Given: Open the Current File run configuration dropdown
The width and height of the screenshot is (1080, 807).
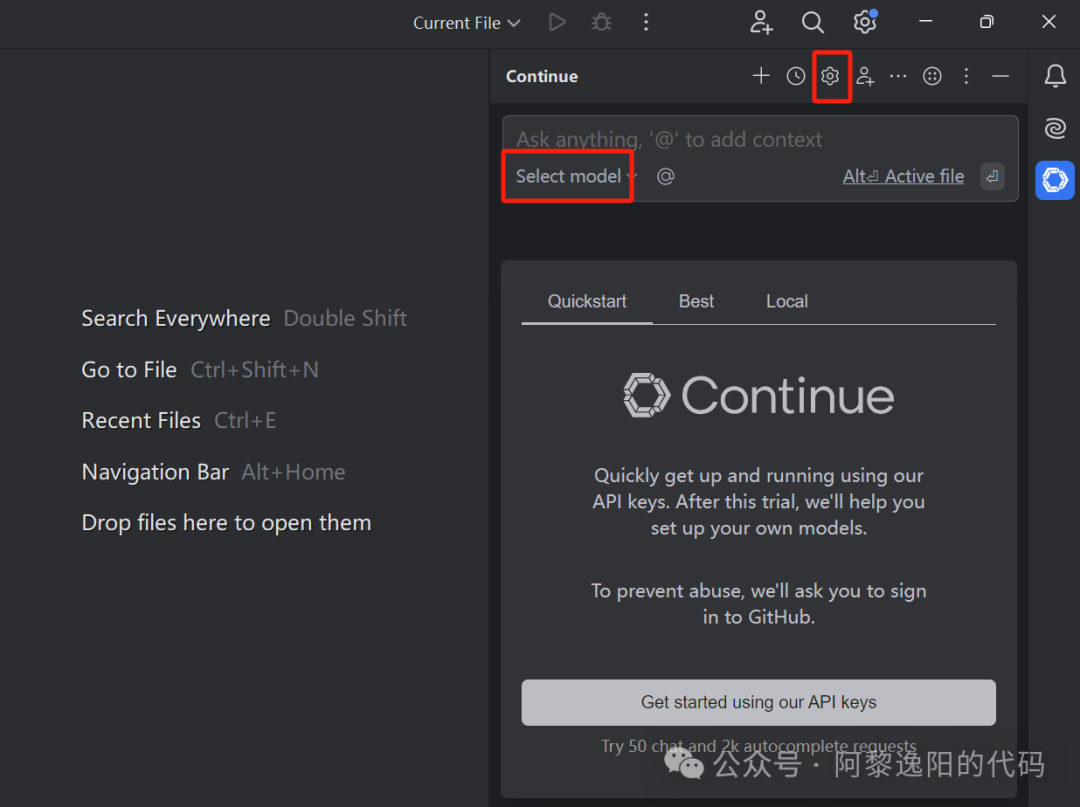Looking at the screenshot, I should point(466,23).
